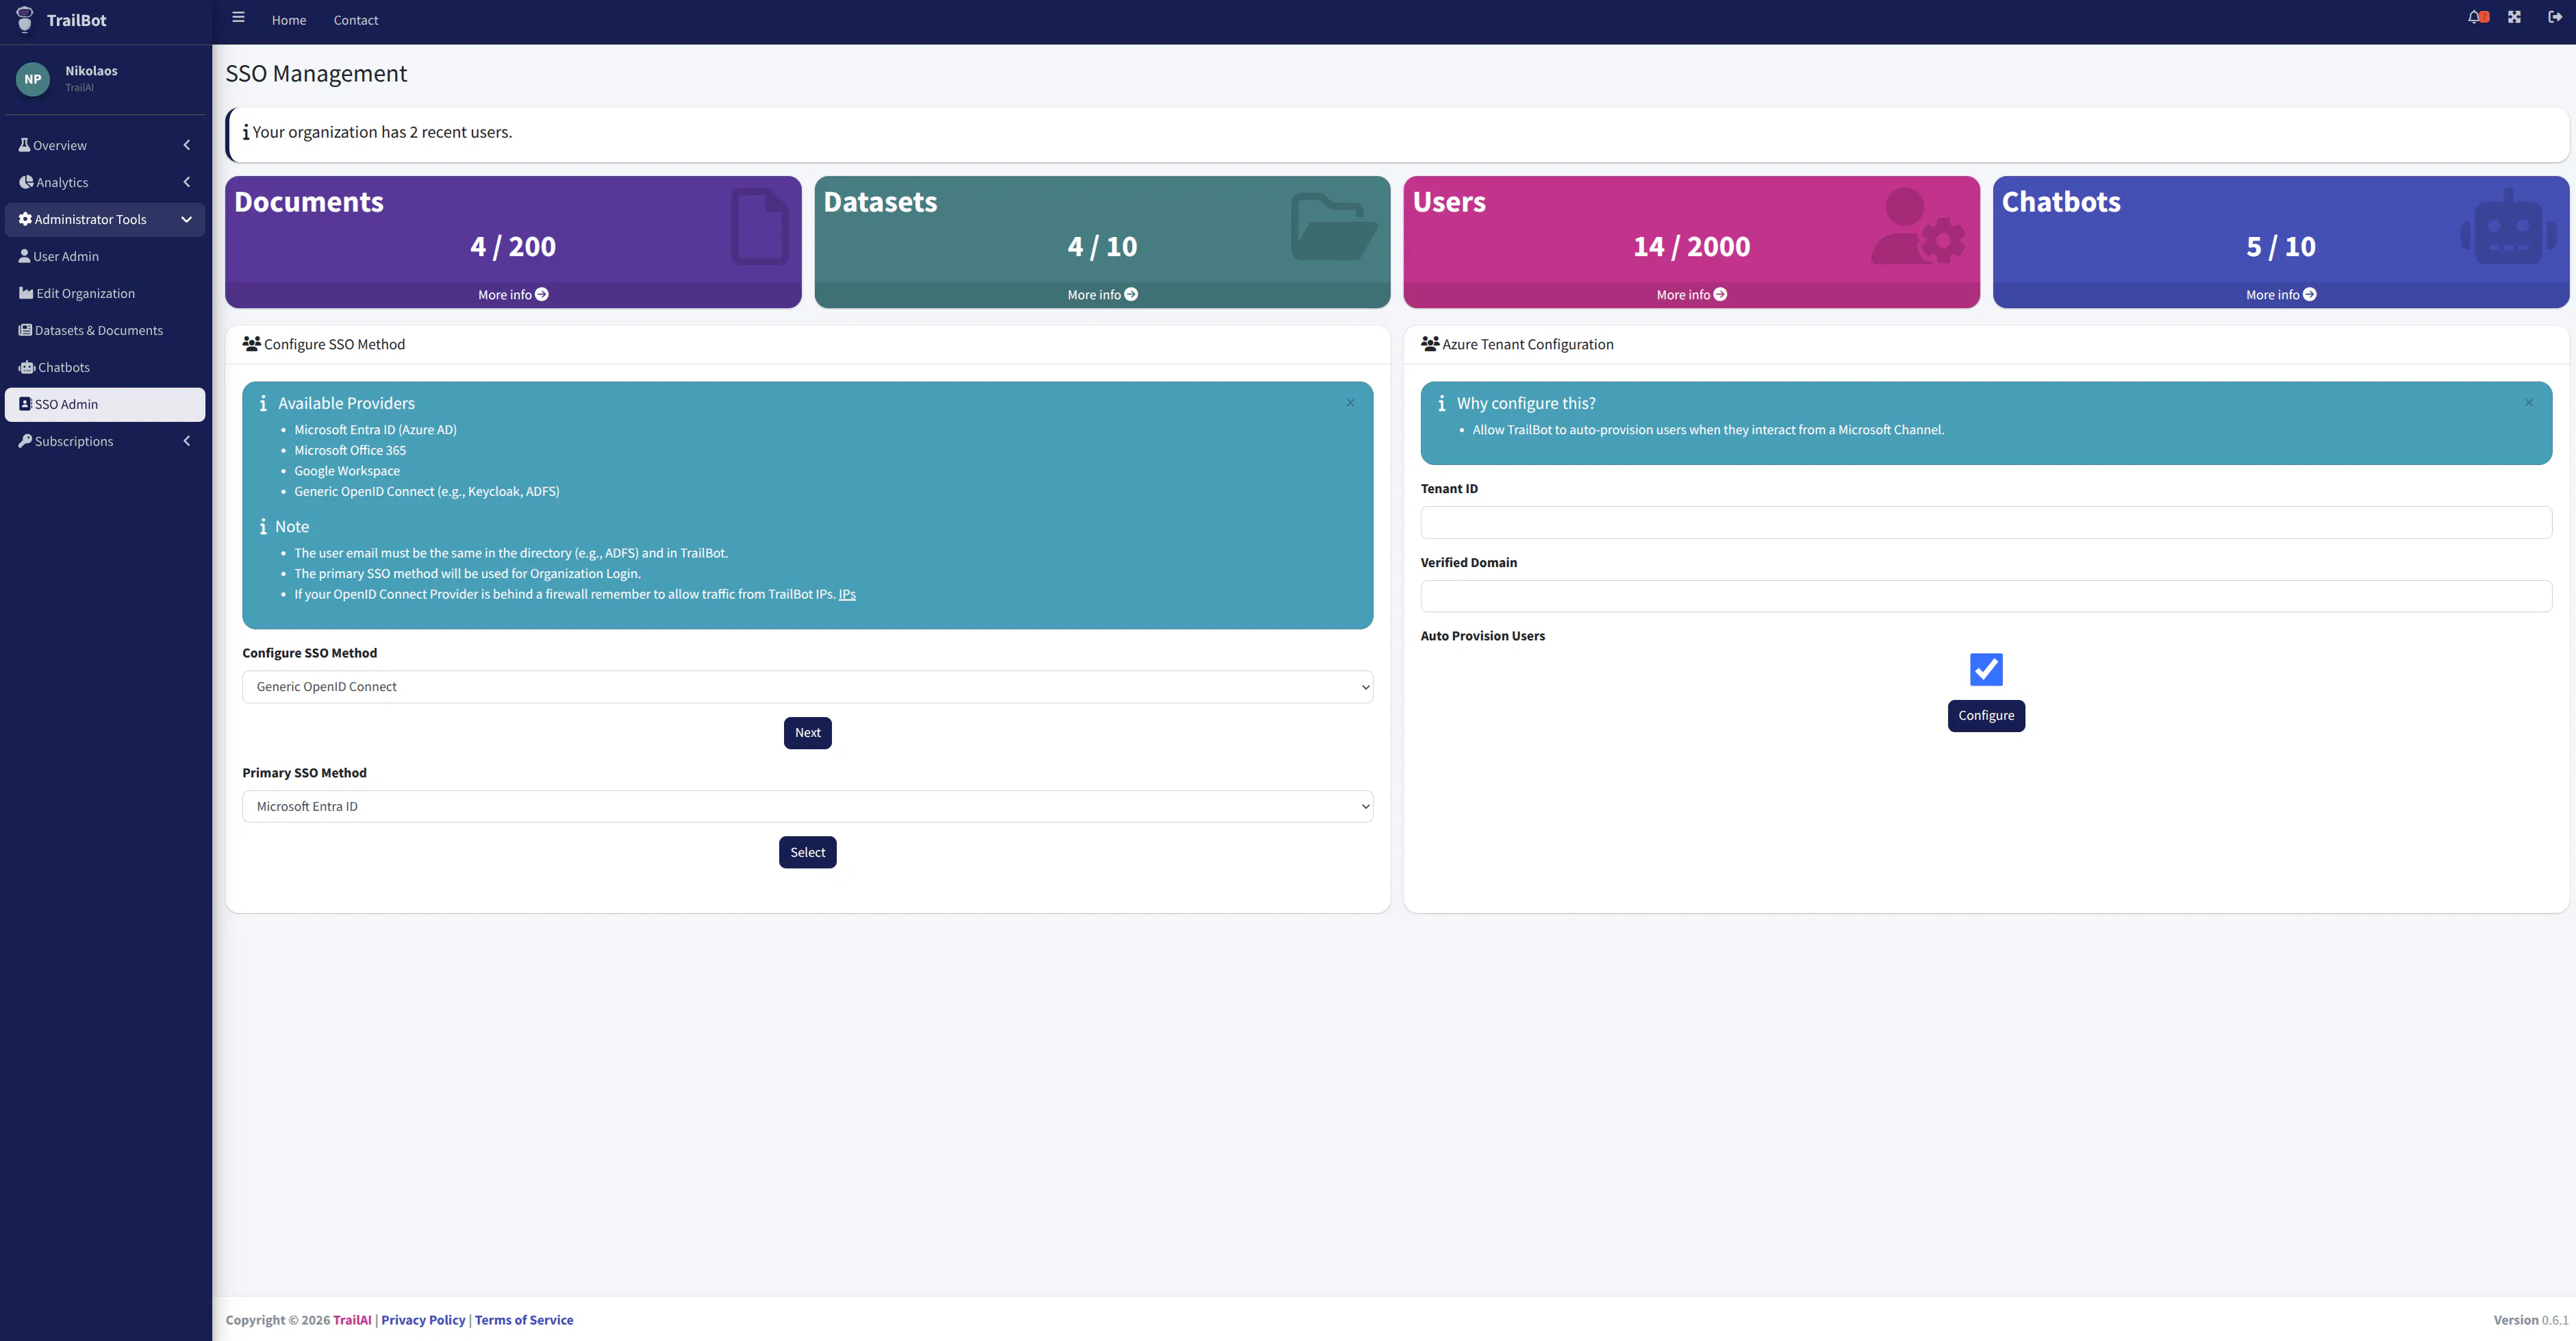Toggle the Auto Provision Users checkbox
Screen dimensions: 2576x1341
1986,669
